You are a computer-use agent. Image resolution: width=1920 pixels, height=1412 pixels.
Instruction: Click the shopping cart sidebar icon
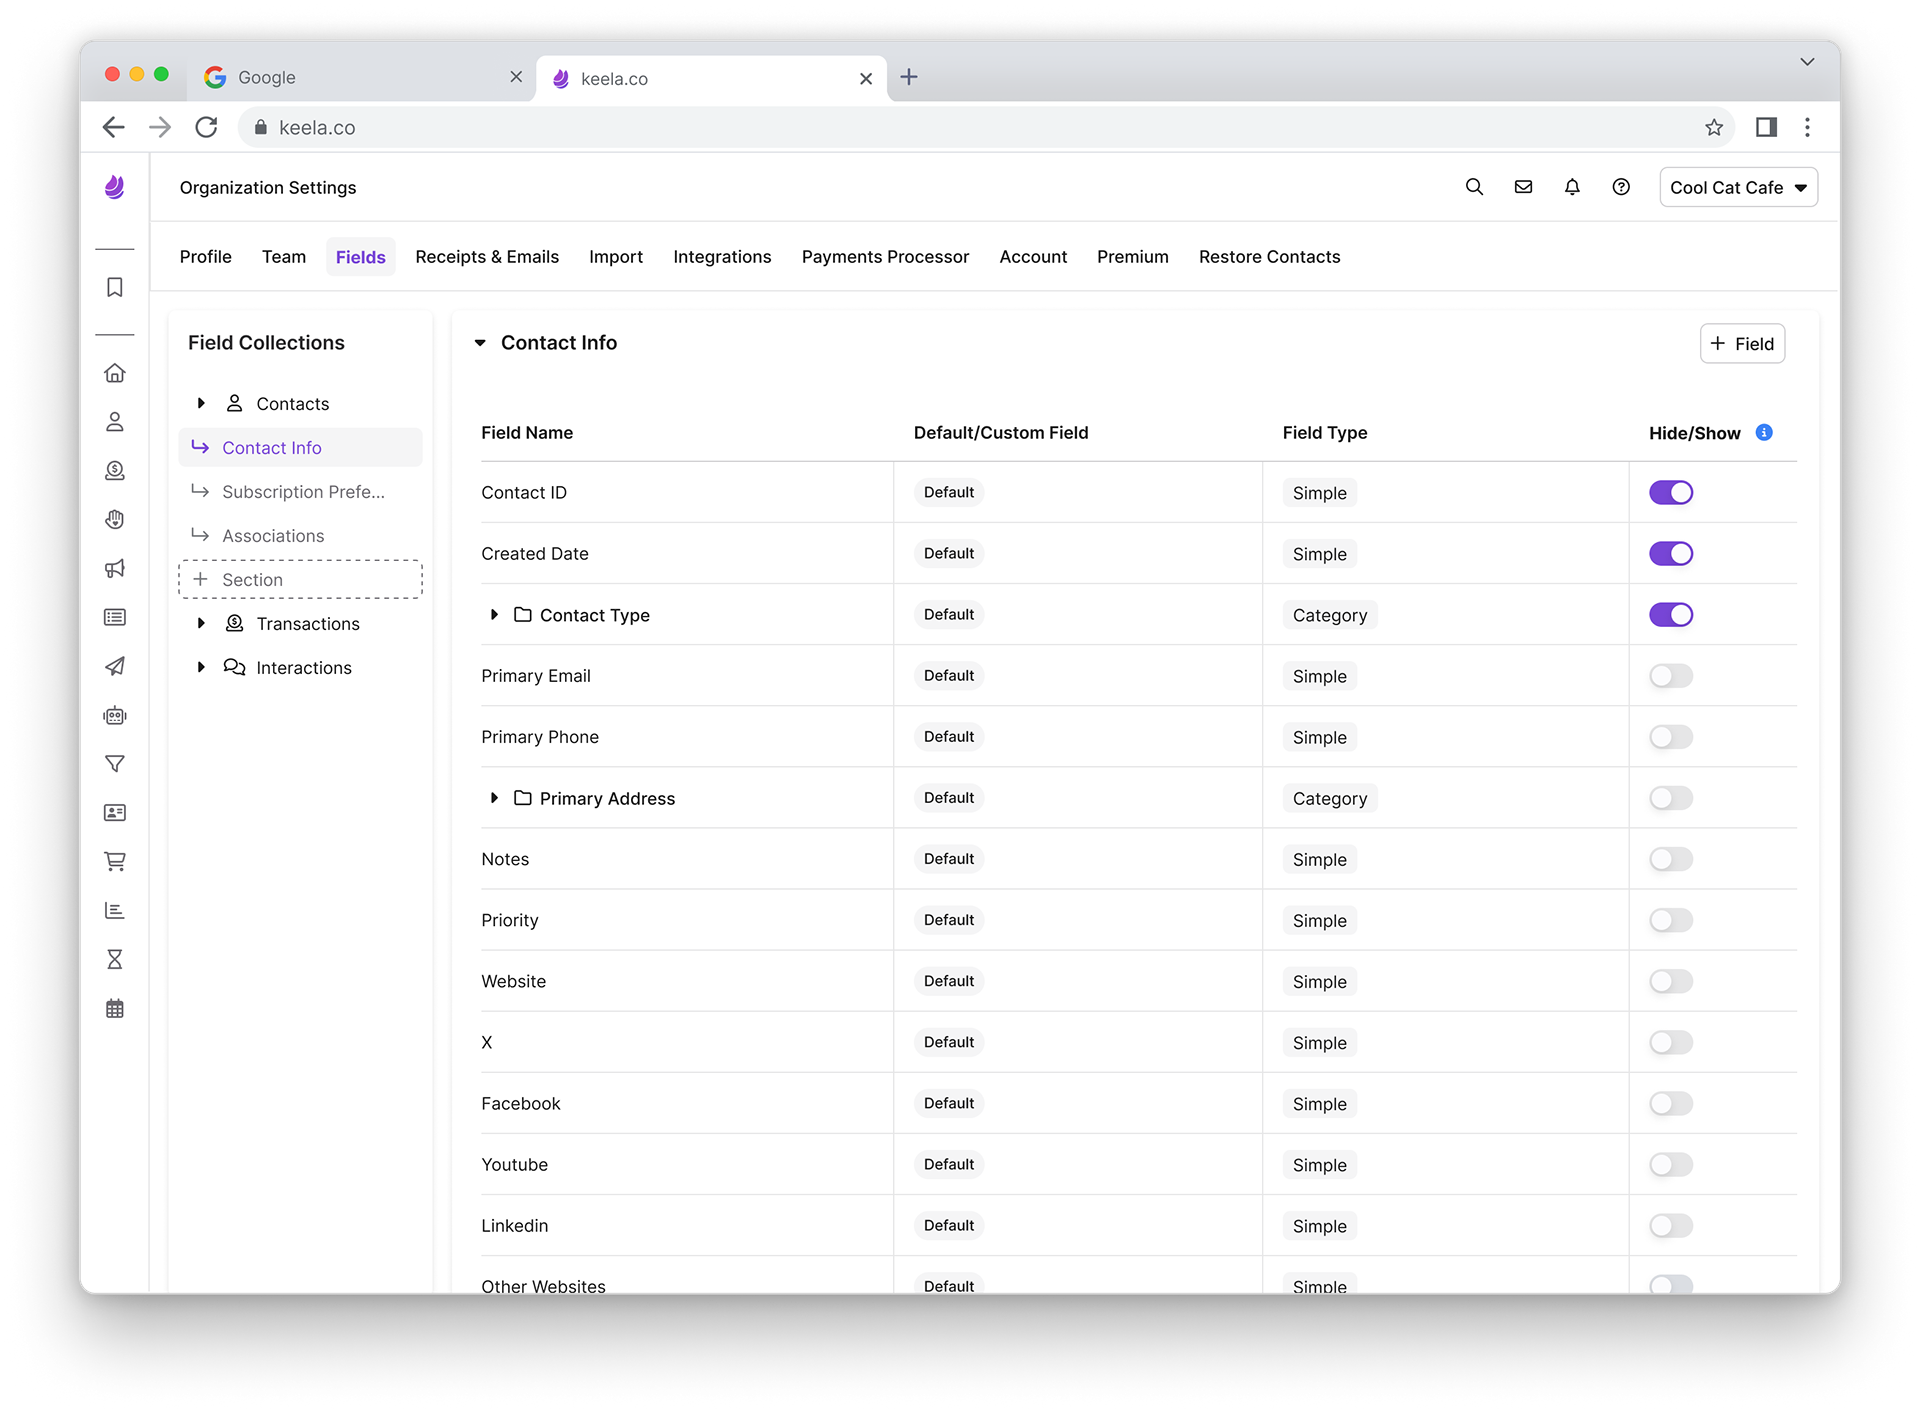pos(115,861)
